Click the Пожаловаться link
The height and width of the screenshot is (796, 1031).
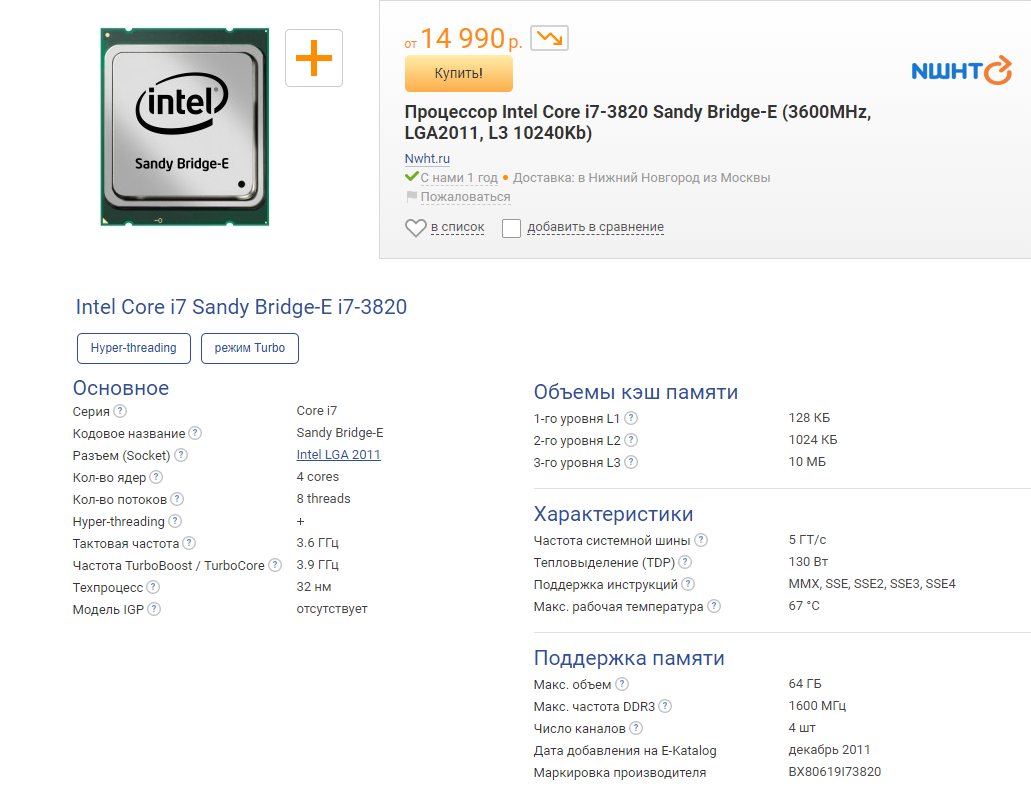(x=466, y=197)
